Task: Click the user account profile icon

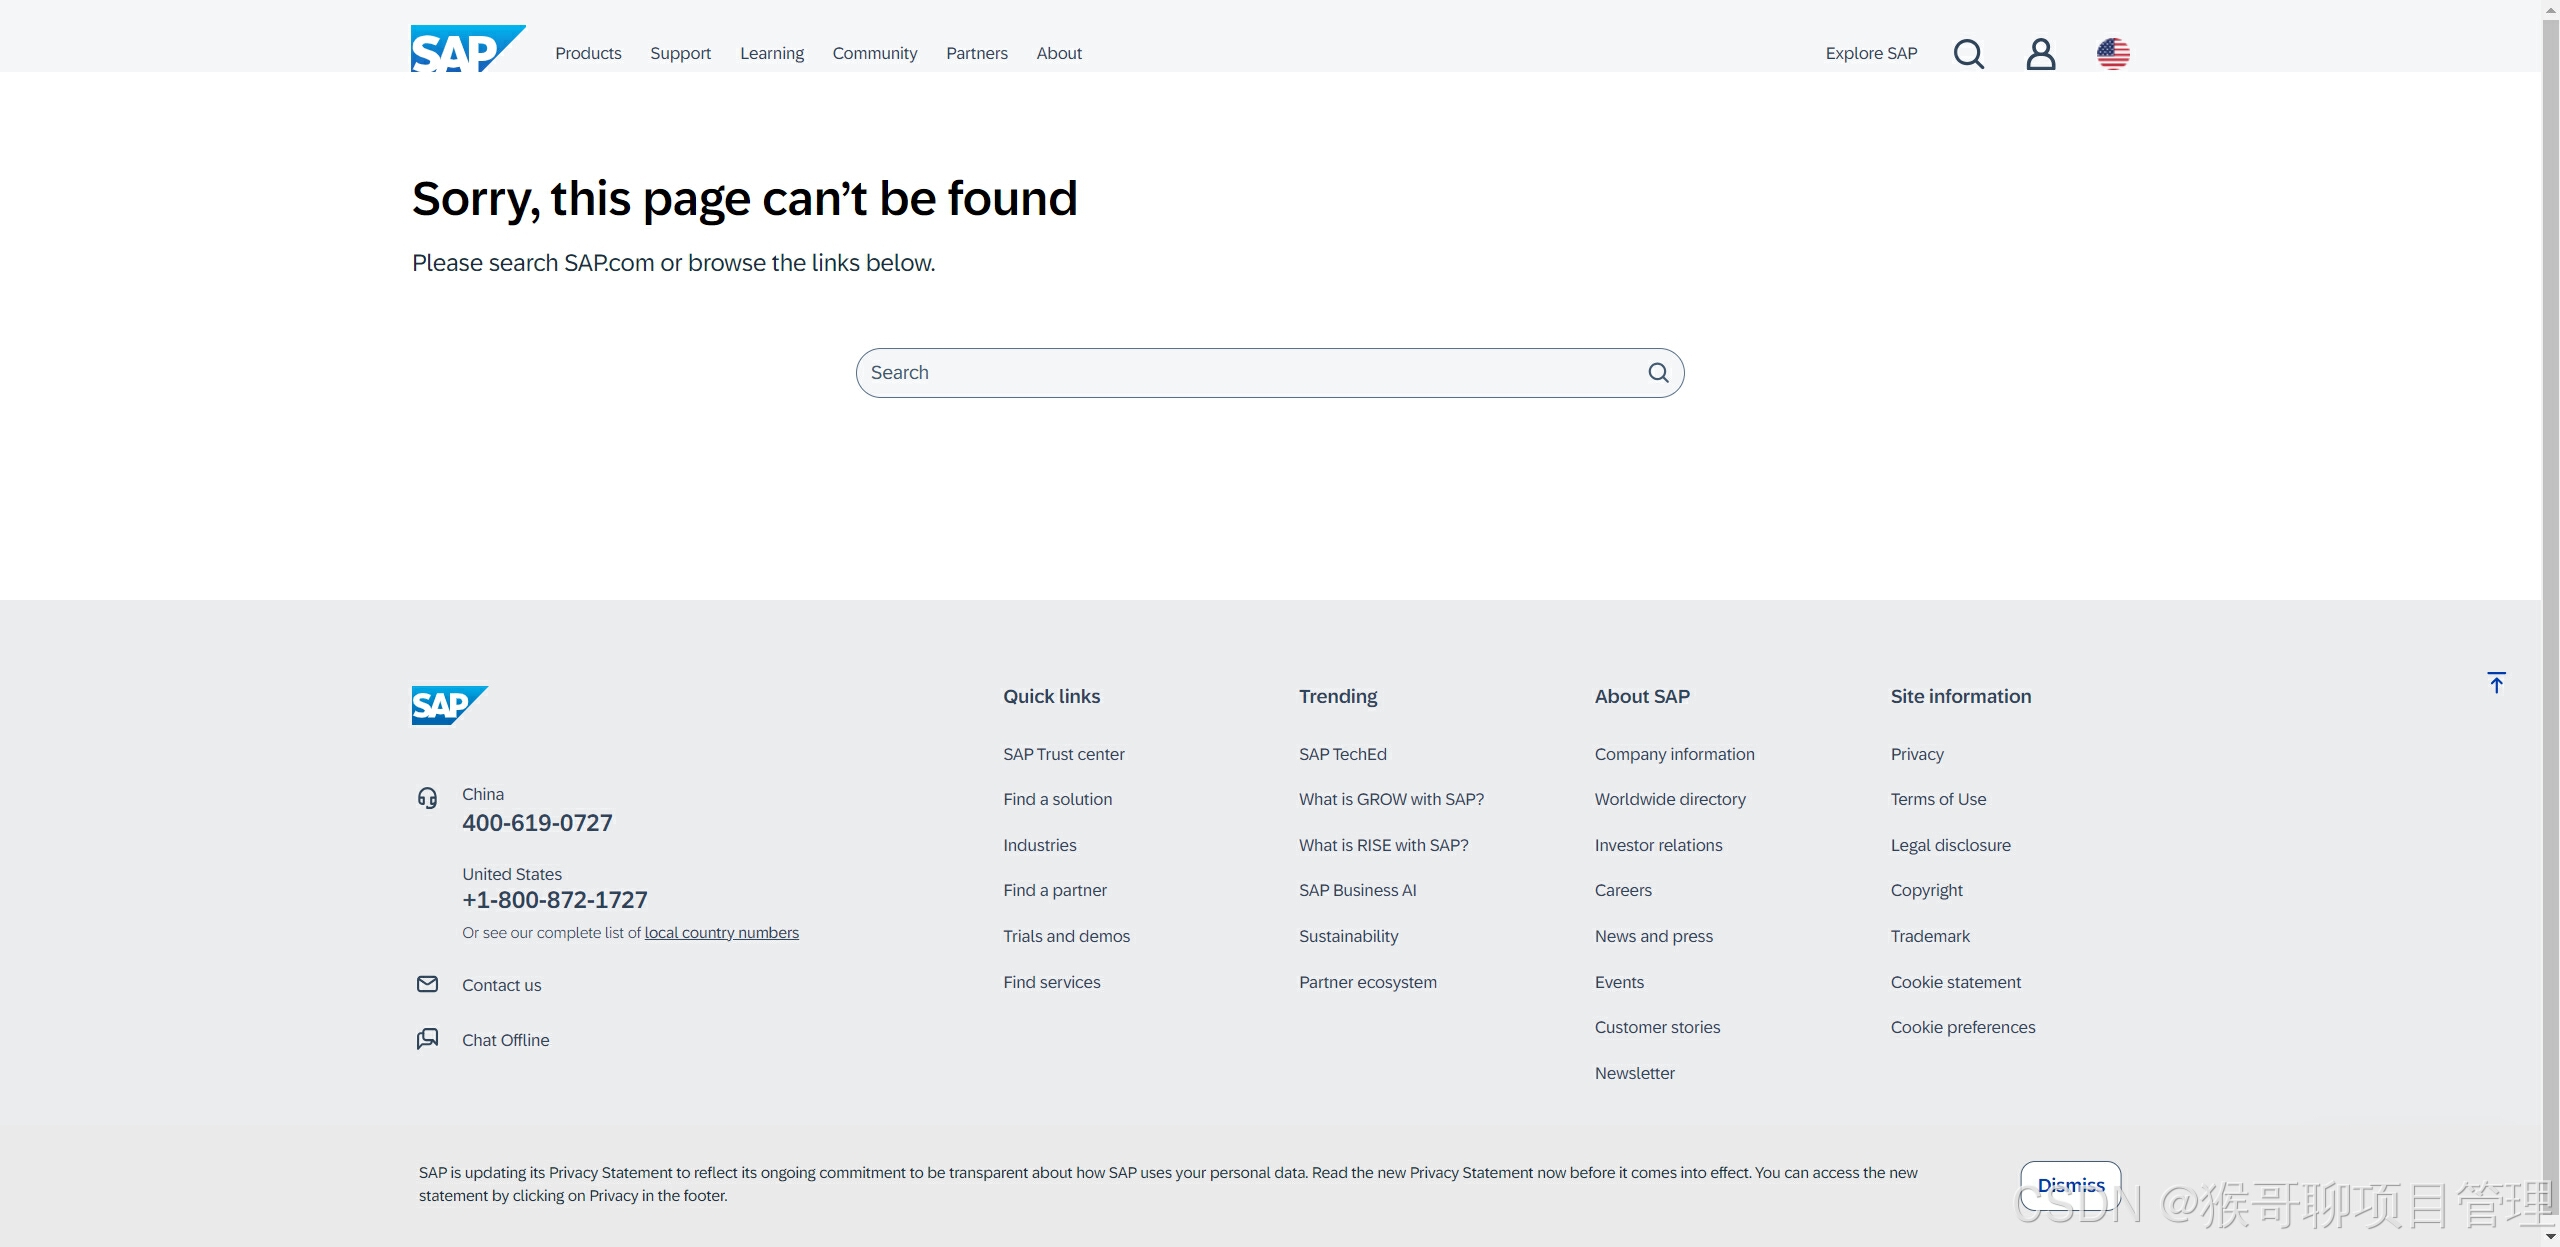Action: tap(2040, 53)
